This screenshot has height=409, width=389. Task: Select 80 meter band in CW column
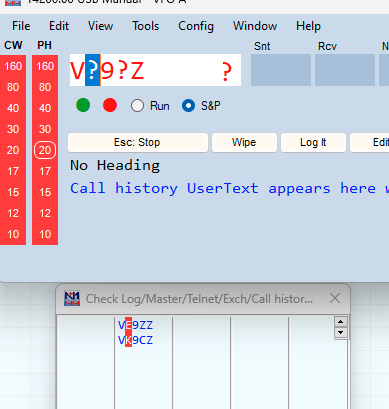[13, 87]
